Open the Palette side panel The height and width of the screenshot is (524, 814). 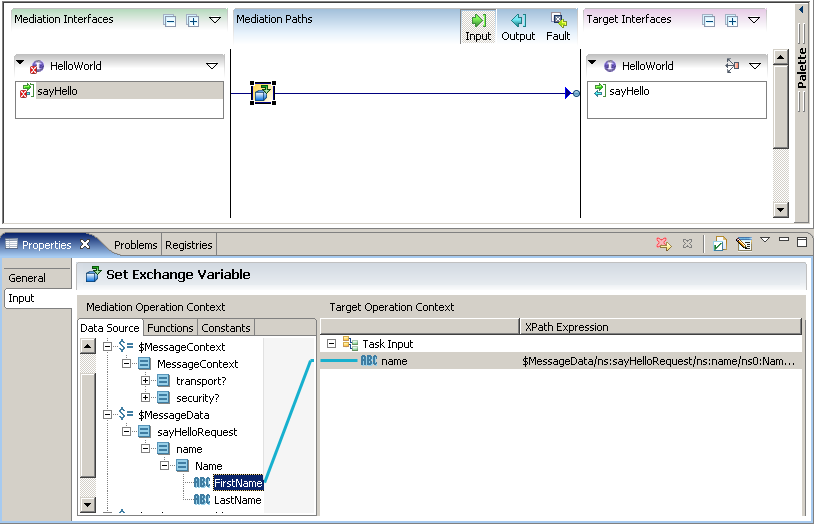[x=802, y=68]
